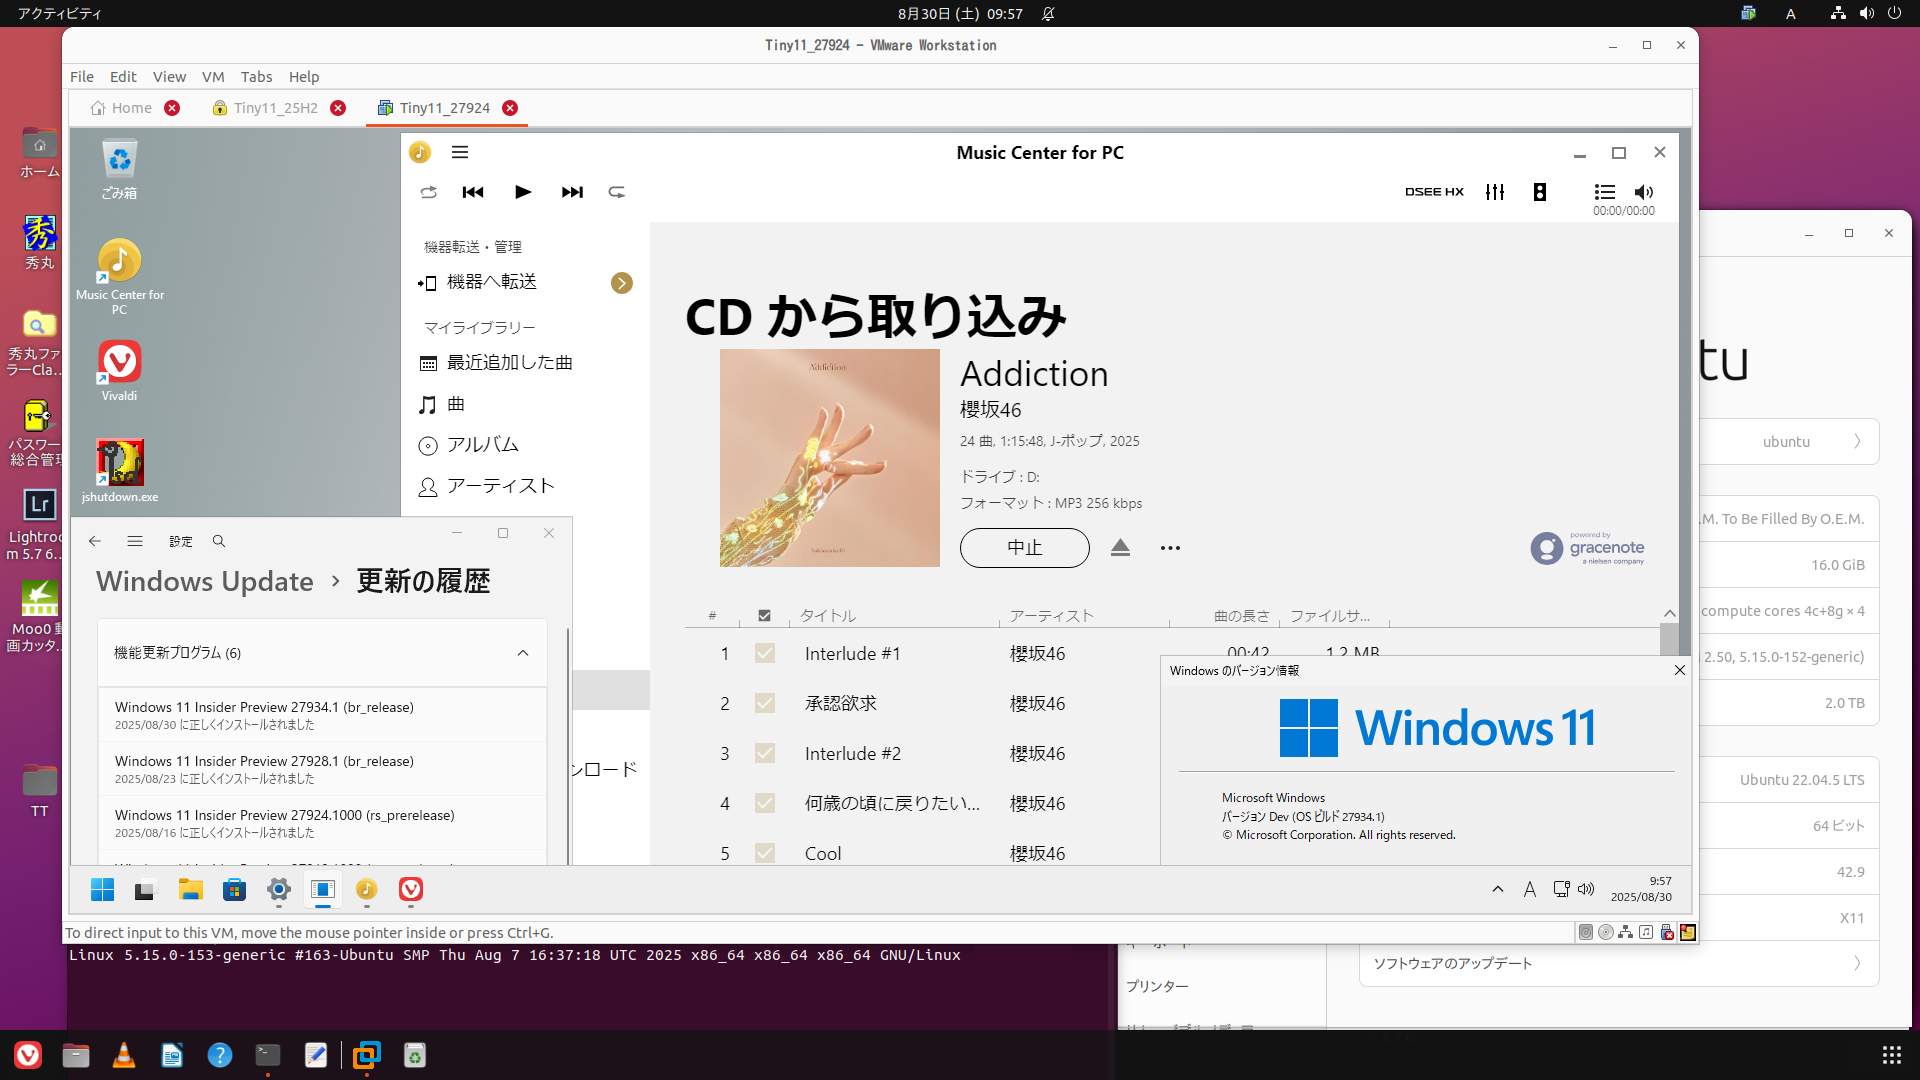Open the Music Center hamburger menu

460,152
